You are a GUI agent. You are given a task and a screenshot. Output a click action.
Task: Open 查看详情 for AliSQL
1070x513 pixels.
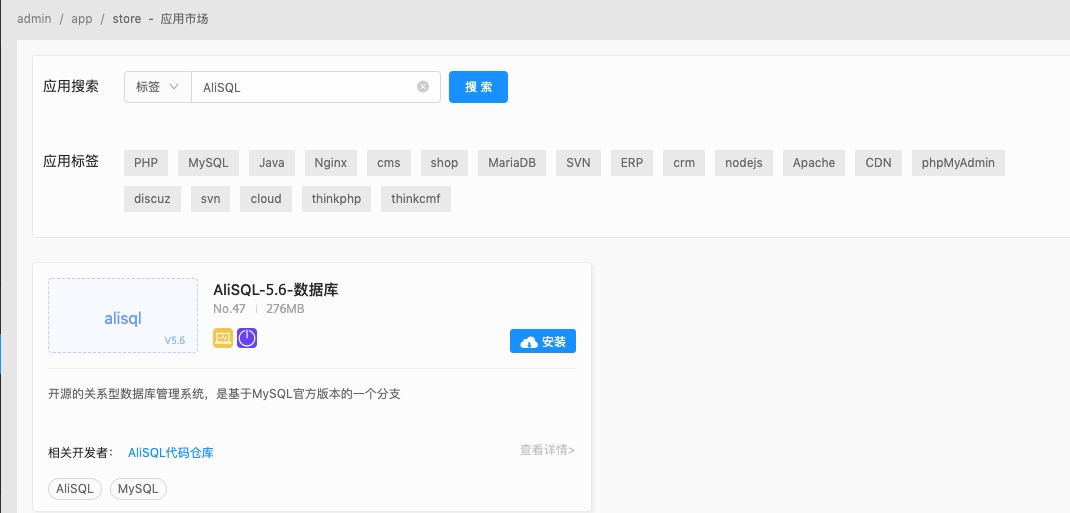click(x=547, y=450)
